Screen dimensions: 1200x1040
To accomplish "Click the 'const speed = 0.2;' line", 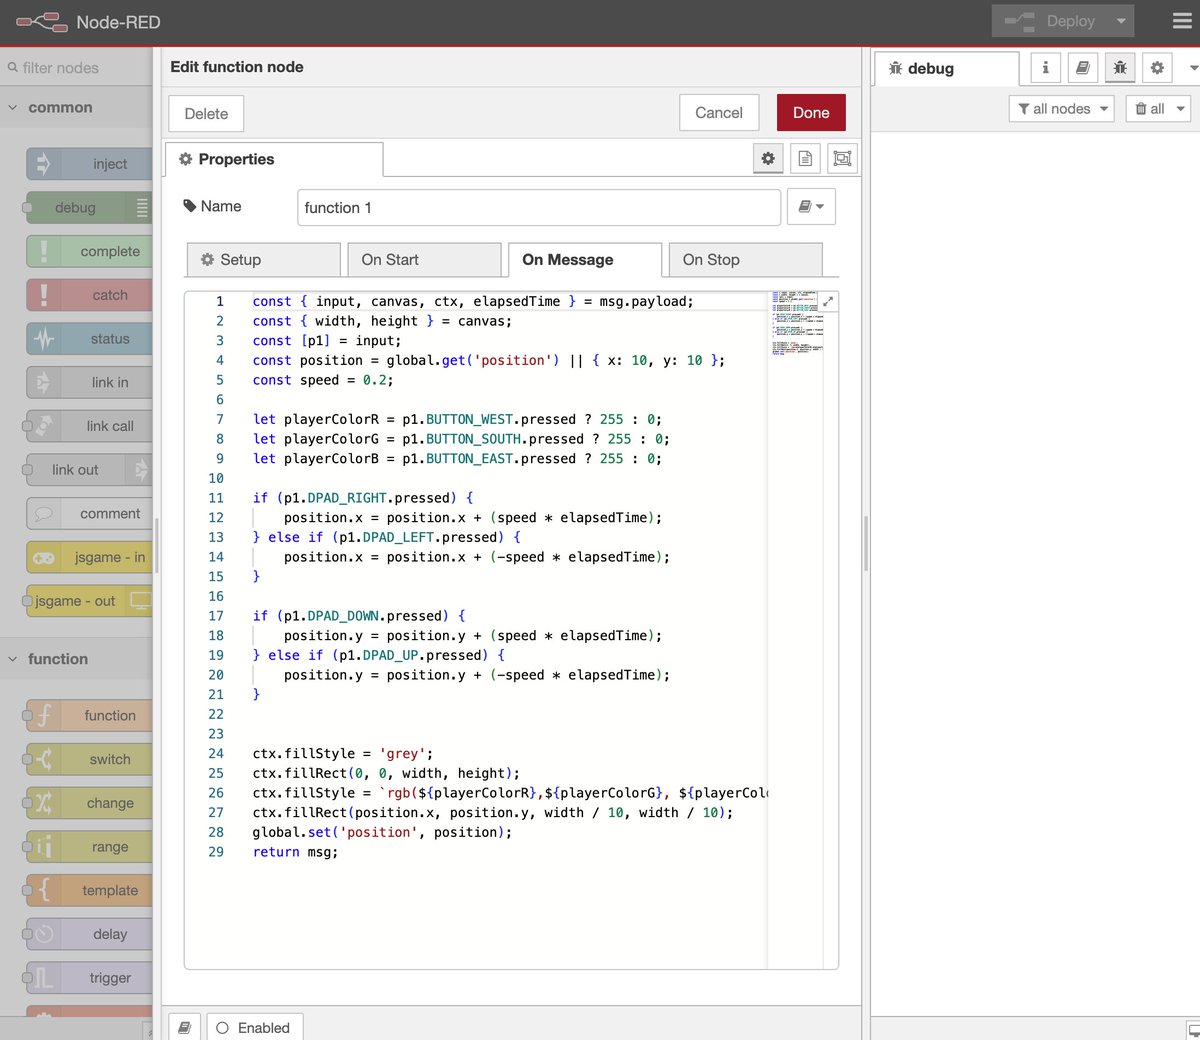I will 322,380.
